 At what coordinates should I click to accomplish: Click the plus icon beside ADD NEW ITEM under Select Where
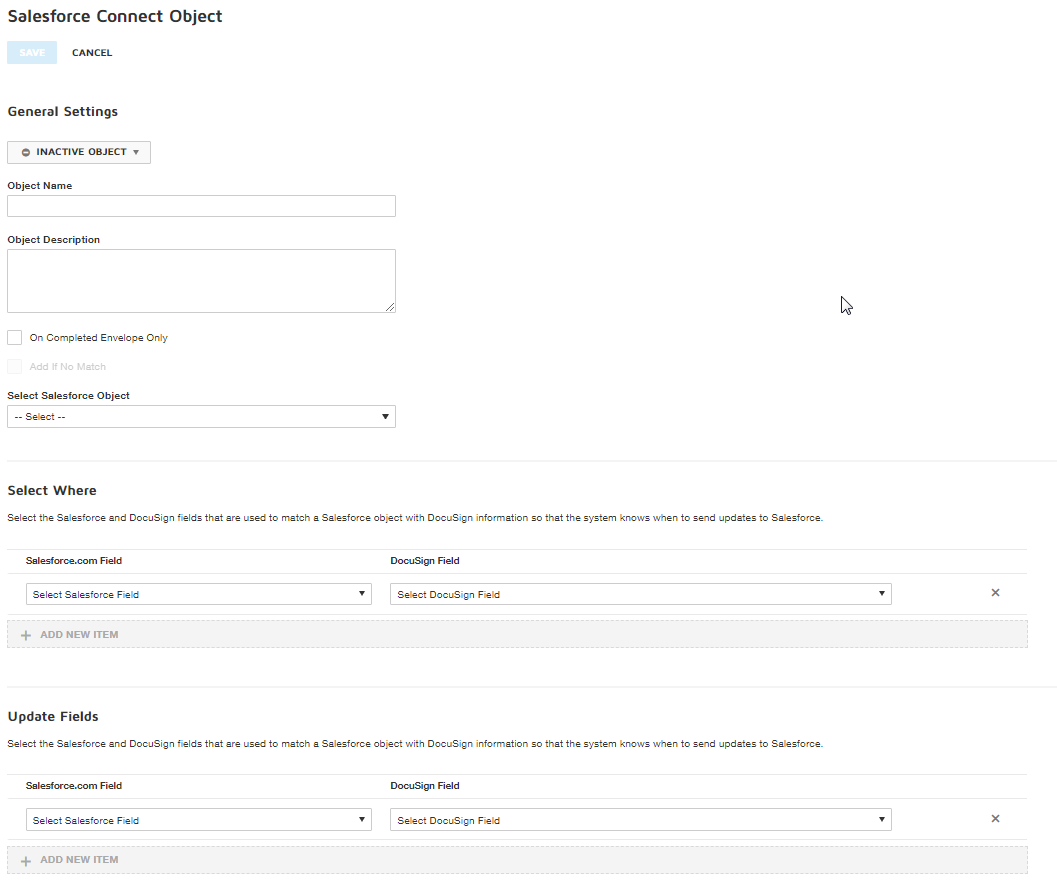coord(24,634)
